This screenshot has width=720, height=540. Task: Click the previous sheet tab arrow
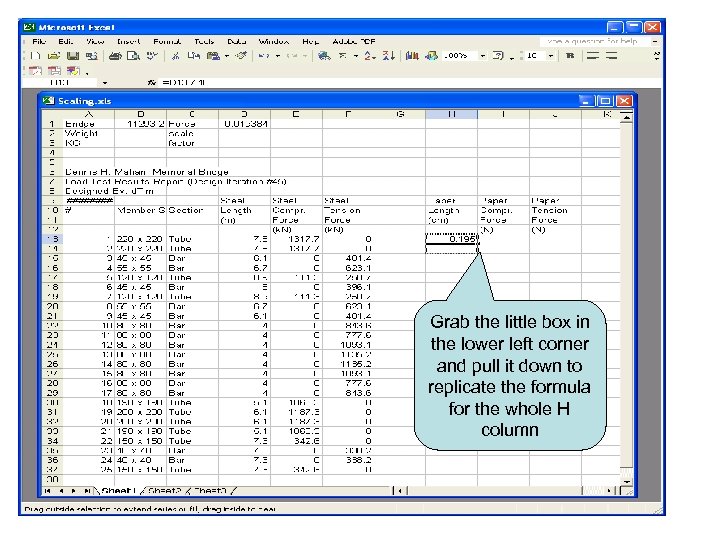61,491
